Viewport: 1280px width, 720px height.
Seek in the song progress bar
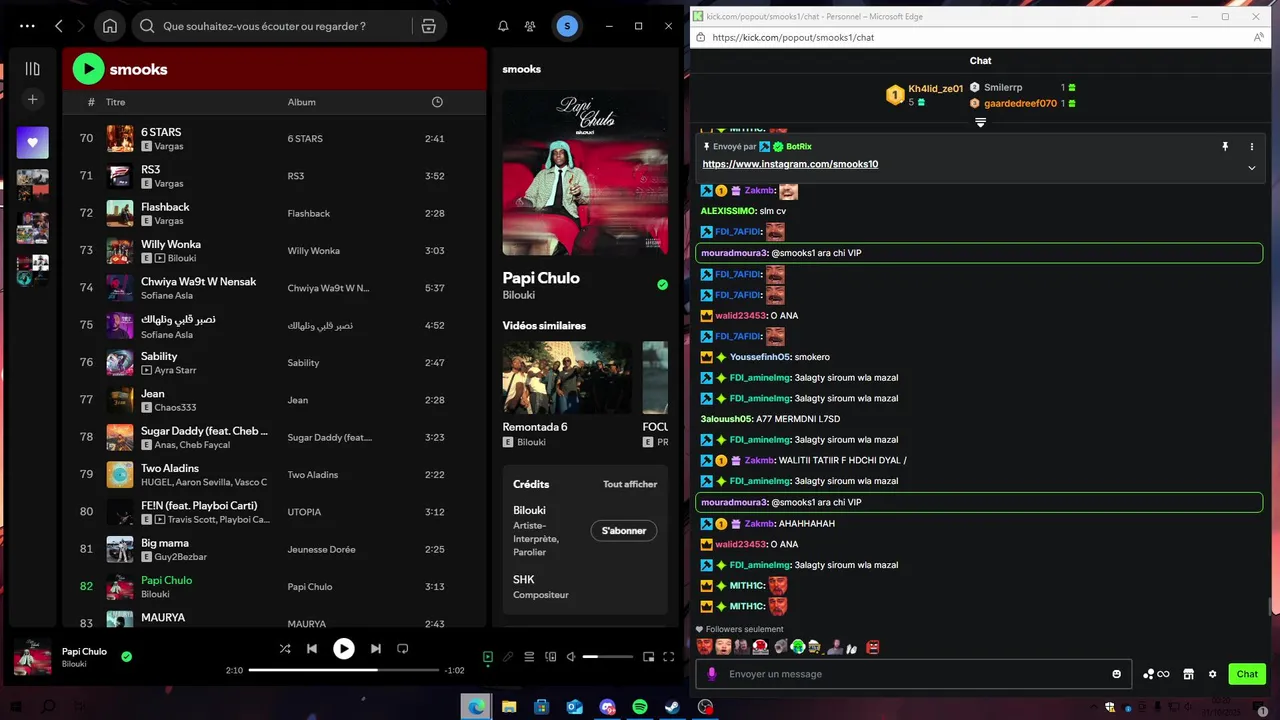pyautogui.click(x=344, y=670)
